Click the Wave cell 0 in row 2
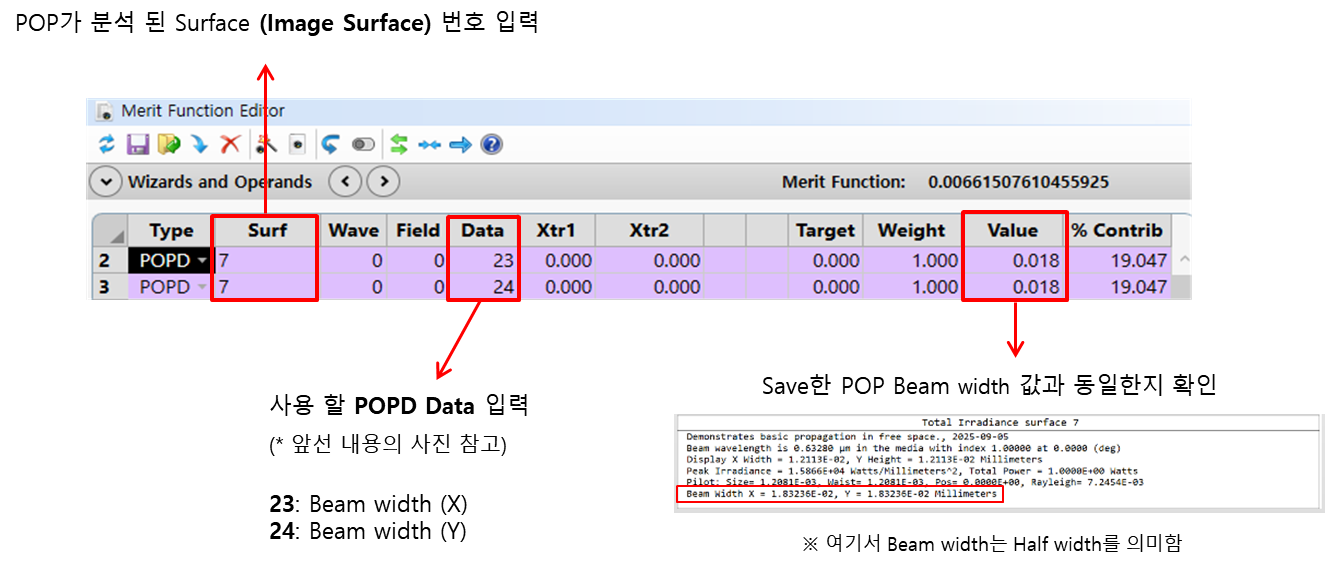Viewport: 1325px width, 566px height. pos(353,260)
